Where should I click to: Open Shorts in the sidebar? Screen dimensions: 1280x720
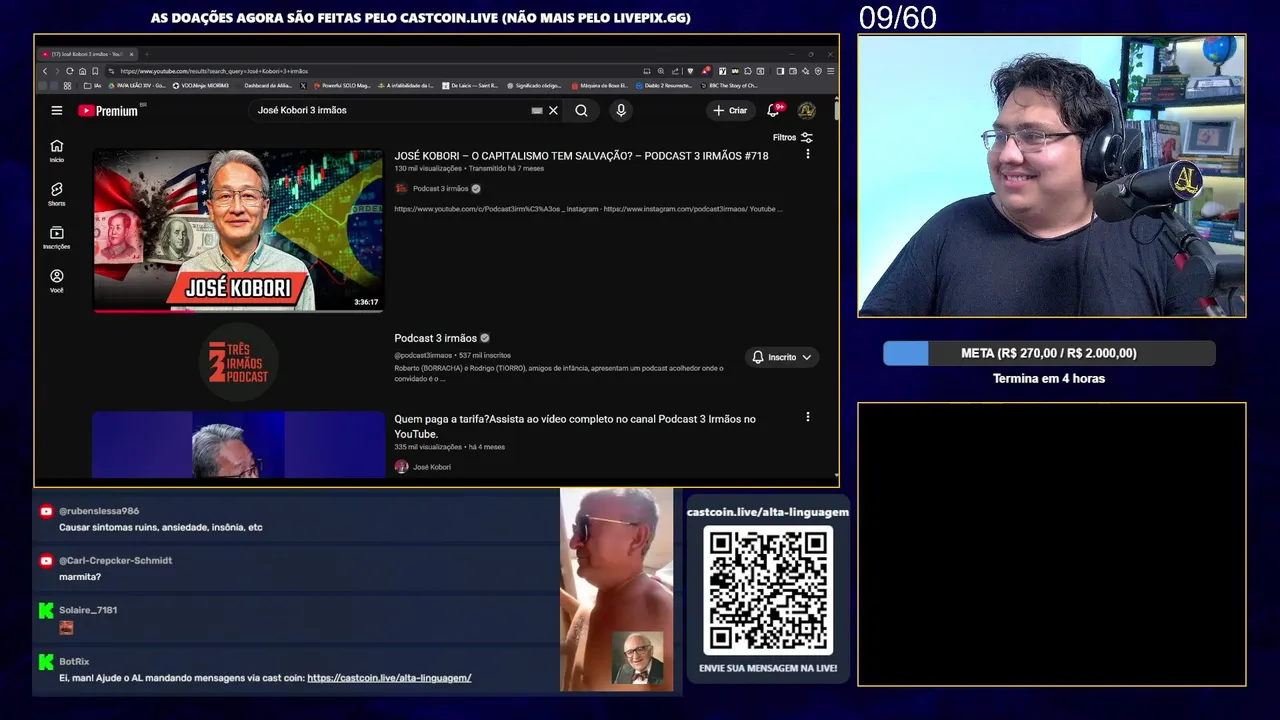pos(57,194)
